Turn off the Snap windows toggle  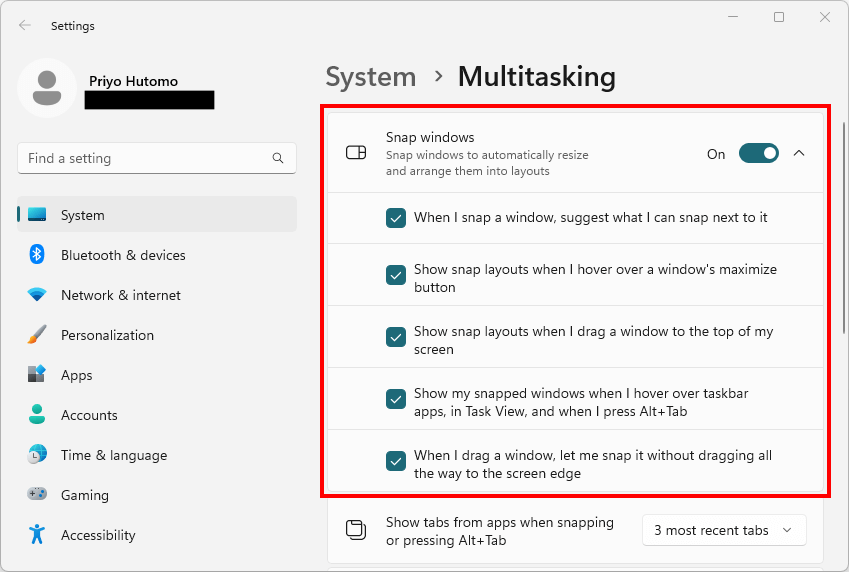pyautogui.click(x=758, y=154)
